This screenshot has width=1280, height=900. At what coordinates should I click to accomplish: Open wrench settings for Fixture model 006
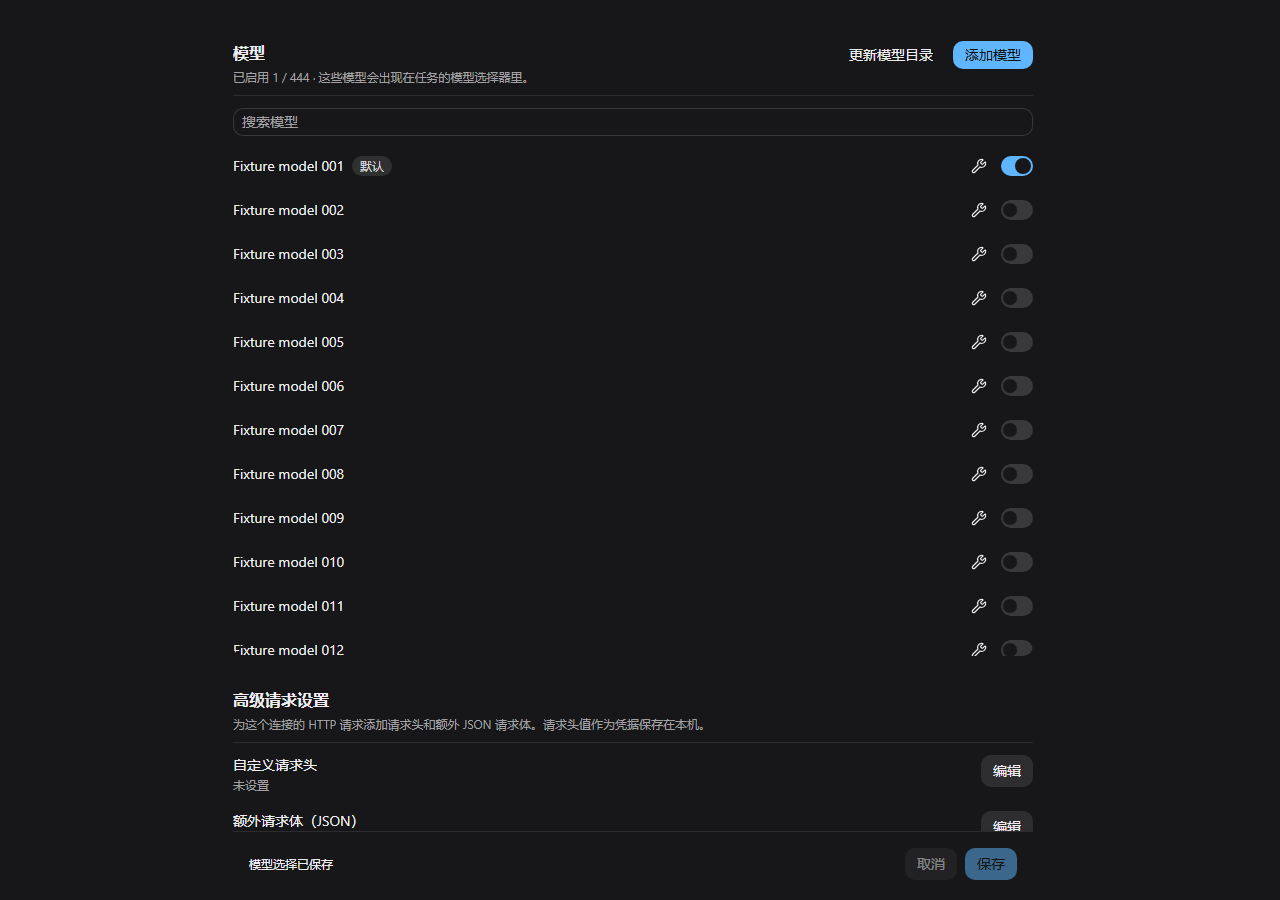(x=979, y=386)
